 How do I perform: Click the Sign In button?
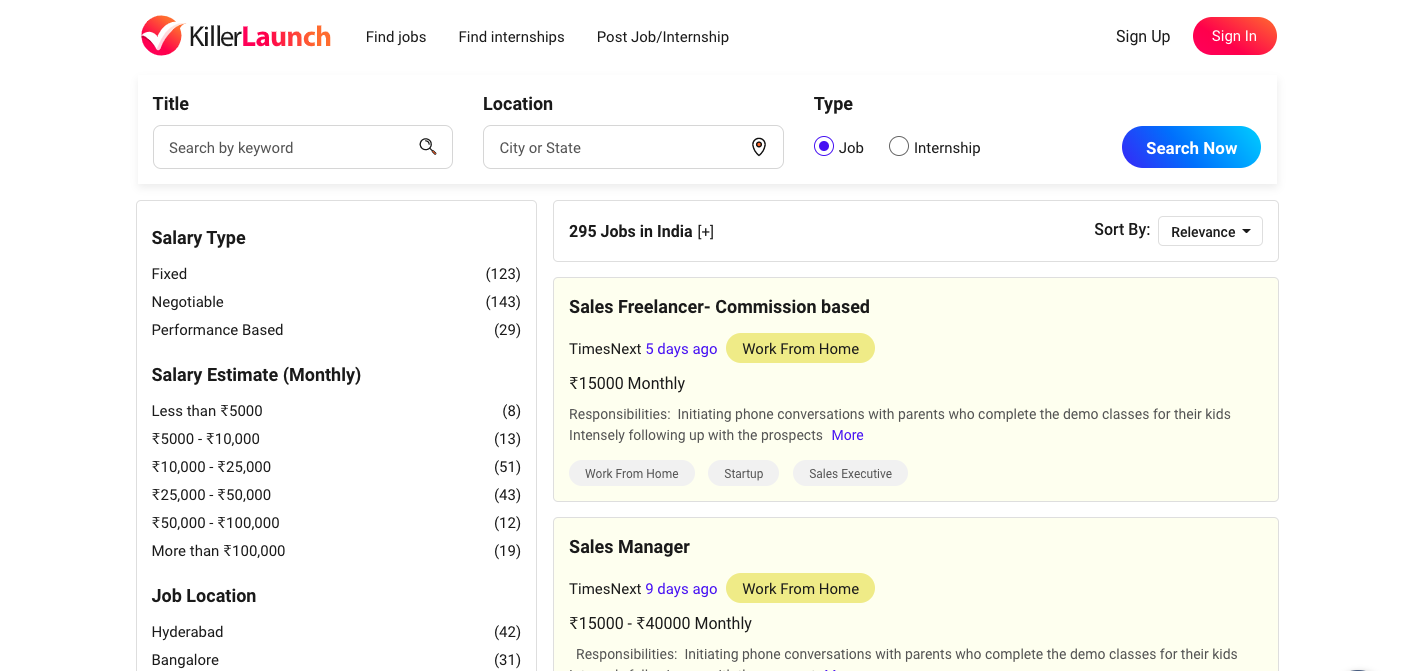pyautogui.click(x=1234, y=36)
